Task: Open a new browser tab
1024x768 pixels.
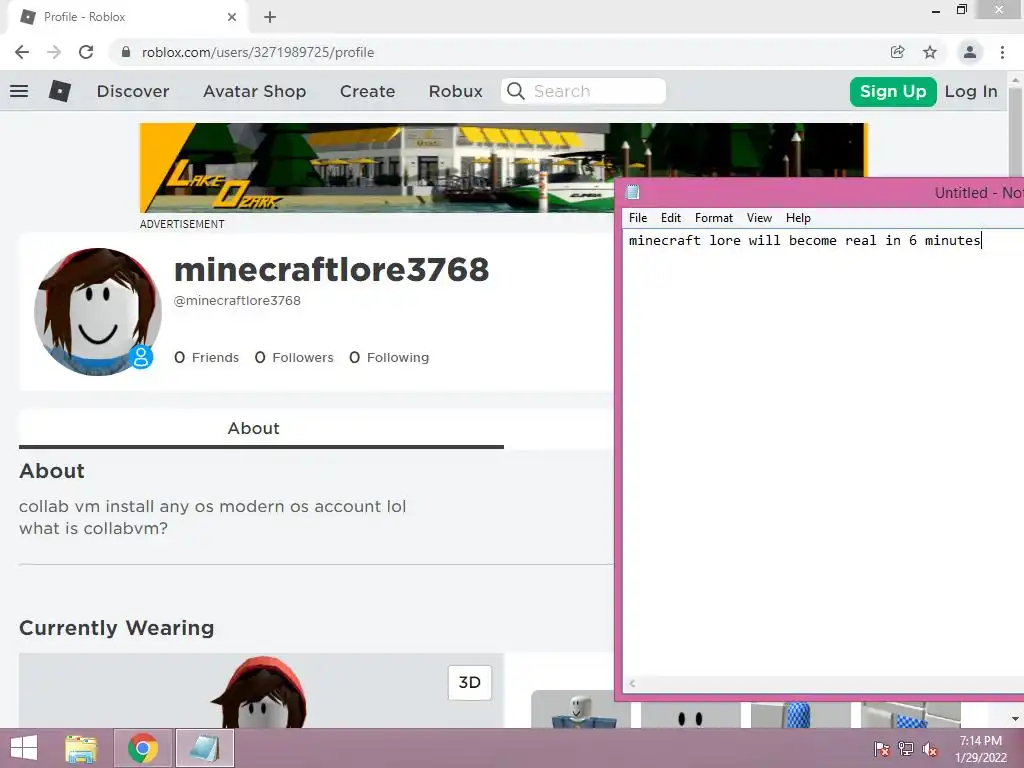Action: (x=270, y=17)
